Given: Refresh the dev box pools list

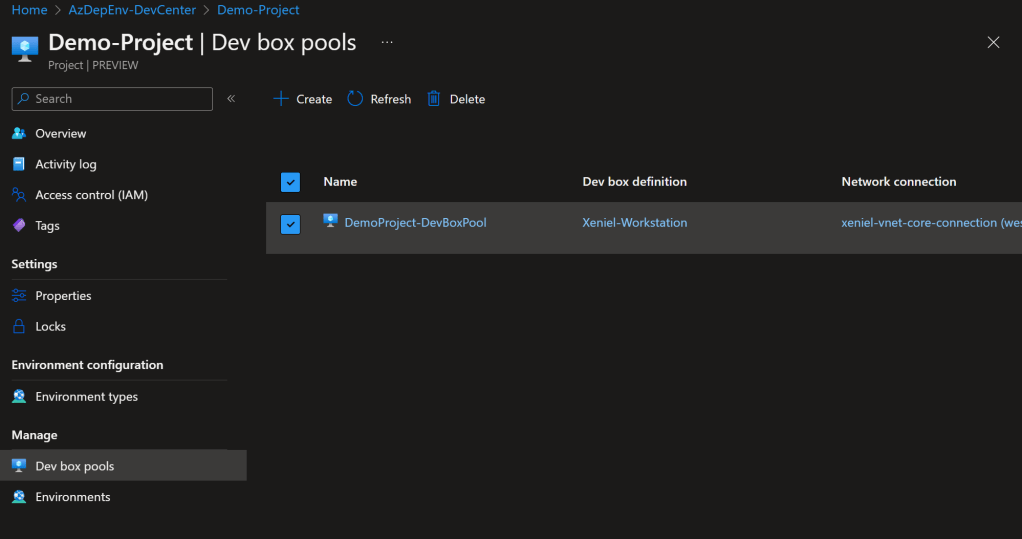Looking at the screenshot, I should [x=379, y=99].
